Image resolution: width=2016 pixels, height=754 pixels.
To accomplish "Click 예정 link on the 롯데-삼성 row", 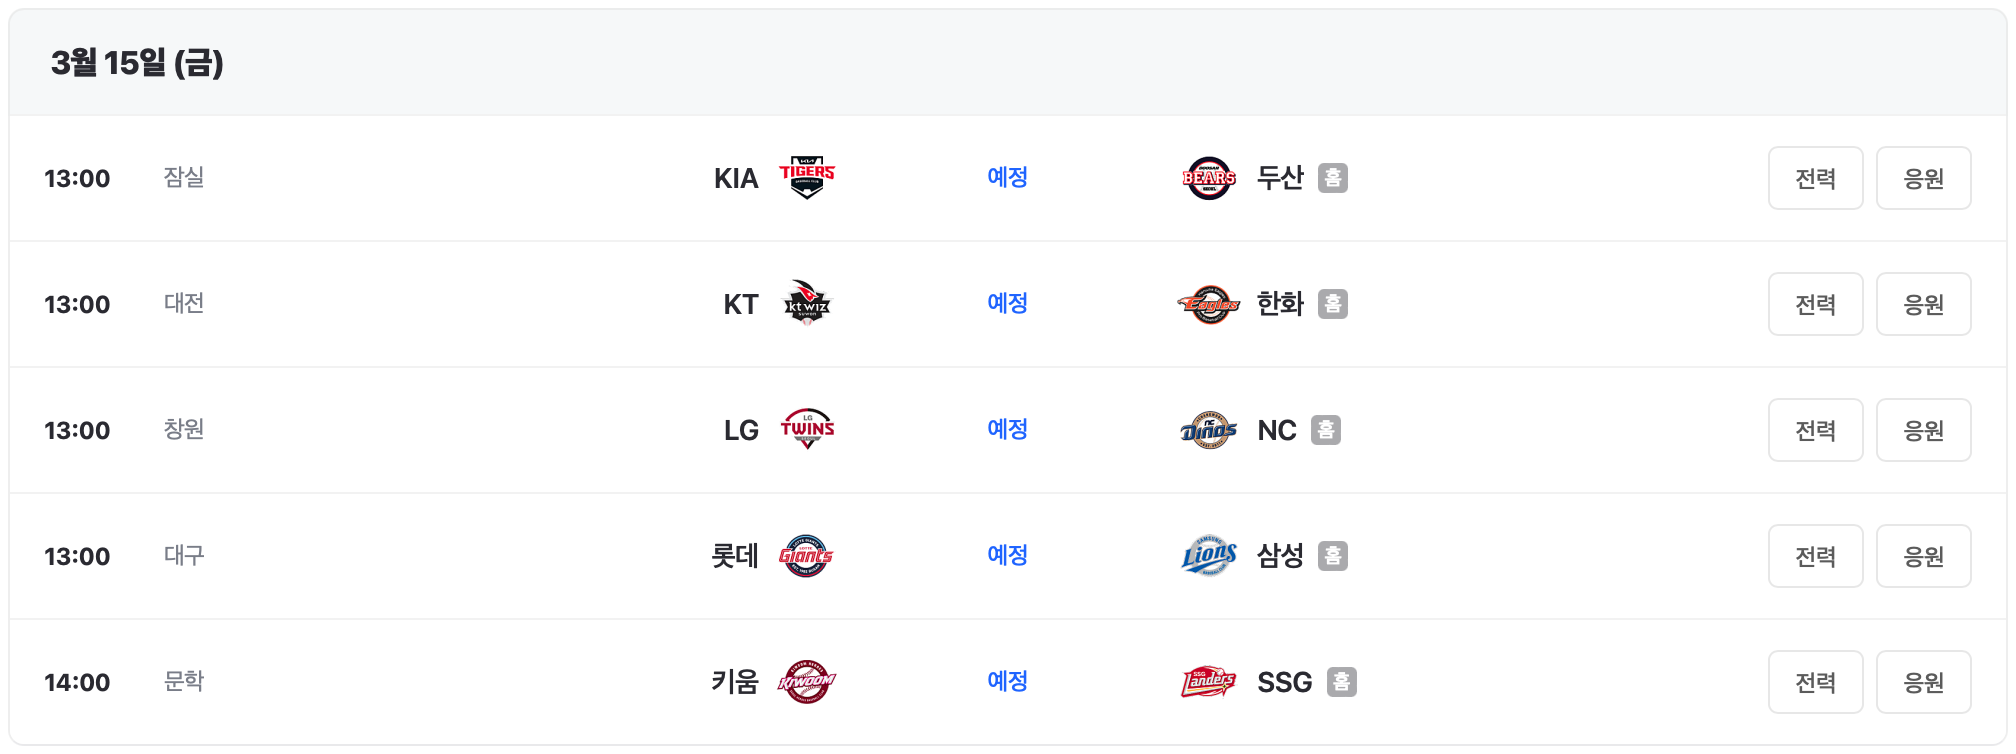I will (1007, 556).
